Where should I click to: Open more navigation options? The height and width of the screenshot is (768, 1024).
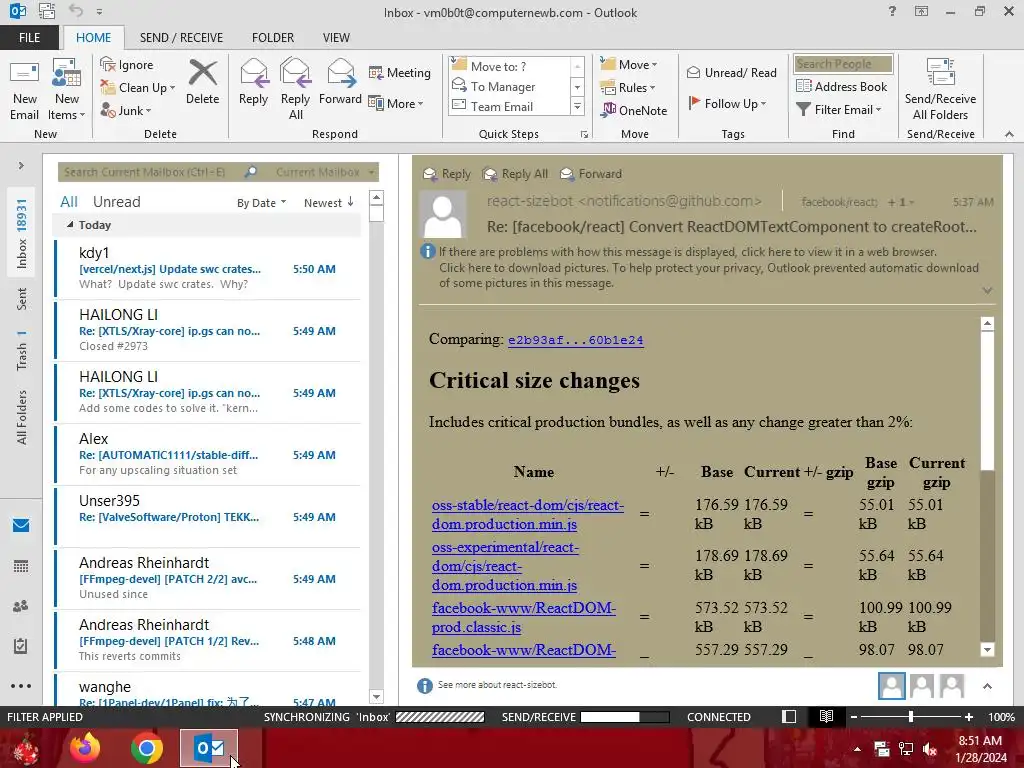pyautogui.click(x=21, y=686)
